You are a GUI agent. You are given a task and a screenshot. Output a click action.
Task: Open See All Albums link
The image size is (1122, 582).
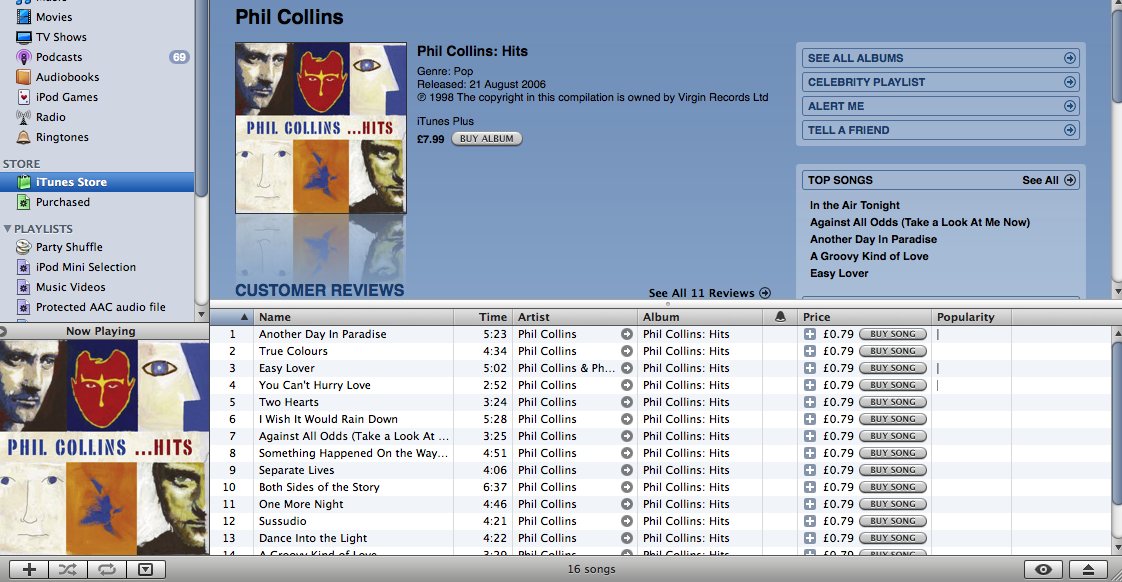tap(941, 58)
